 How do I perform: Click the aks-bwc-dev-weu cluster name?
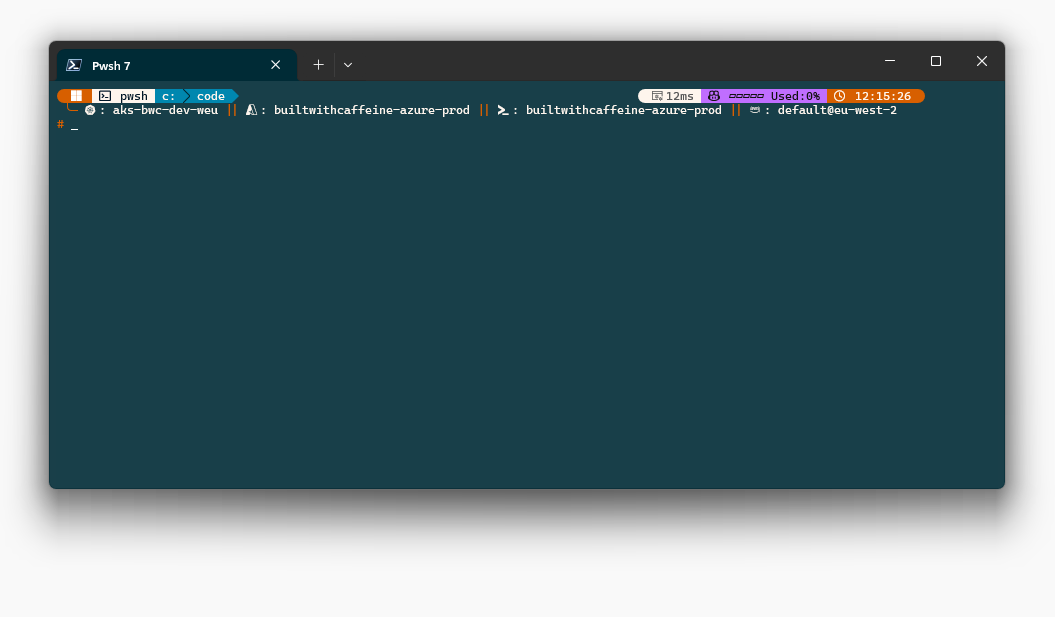[165, 110]
